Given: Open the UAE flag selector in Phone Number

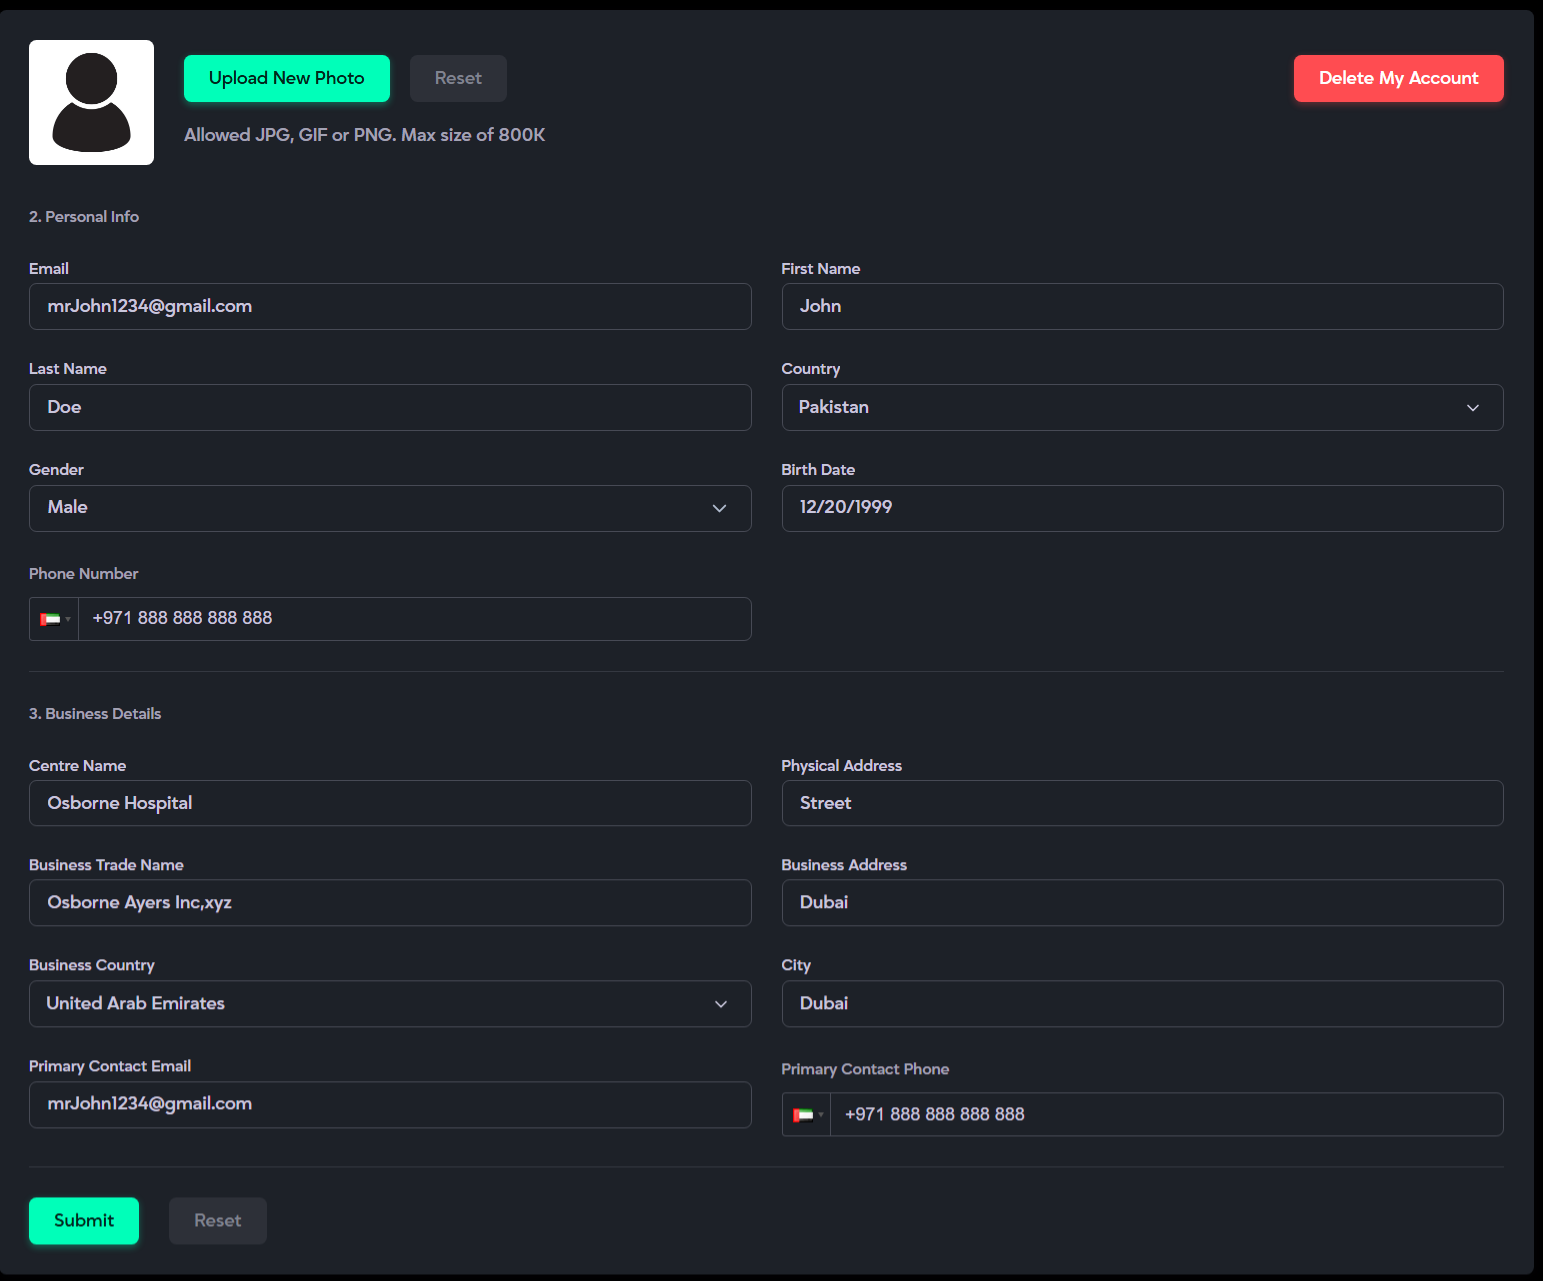Looking at the screenshot, I should point(54,619).
